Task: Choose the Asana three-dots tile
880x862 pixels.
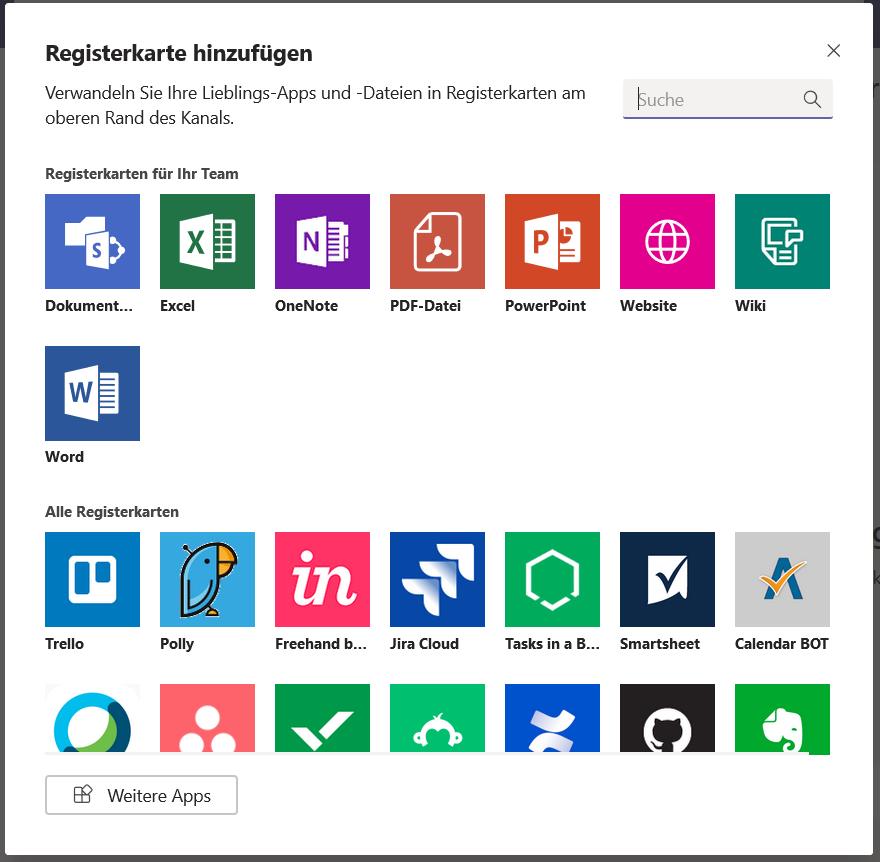Action: tap(207, 718)
